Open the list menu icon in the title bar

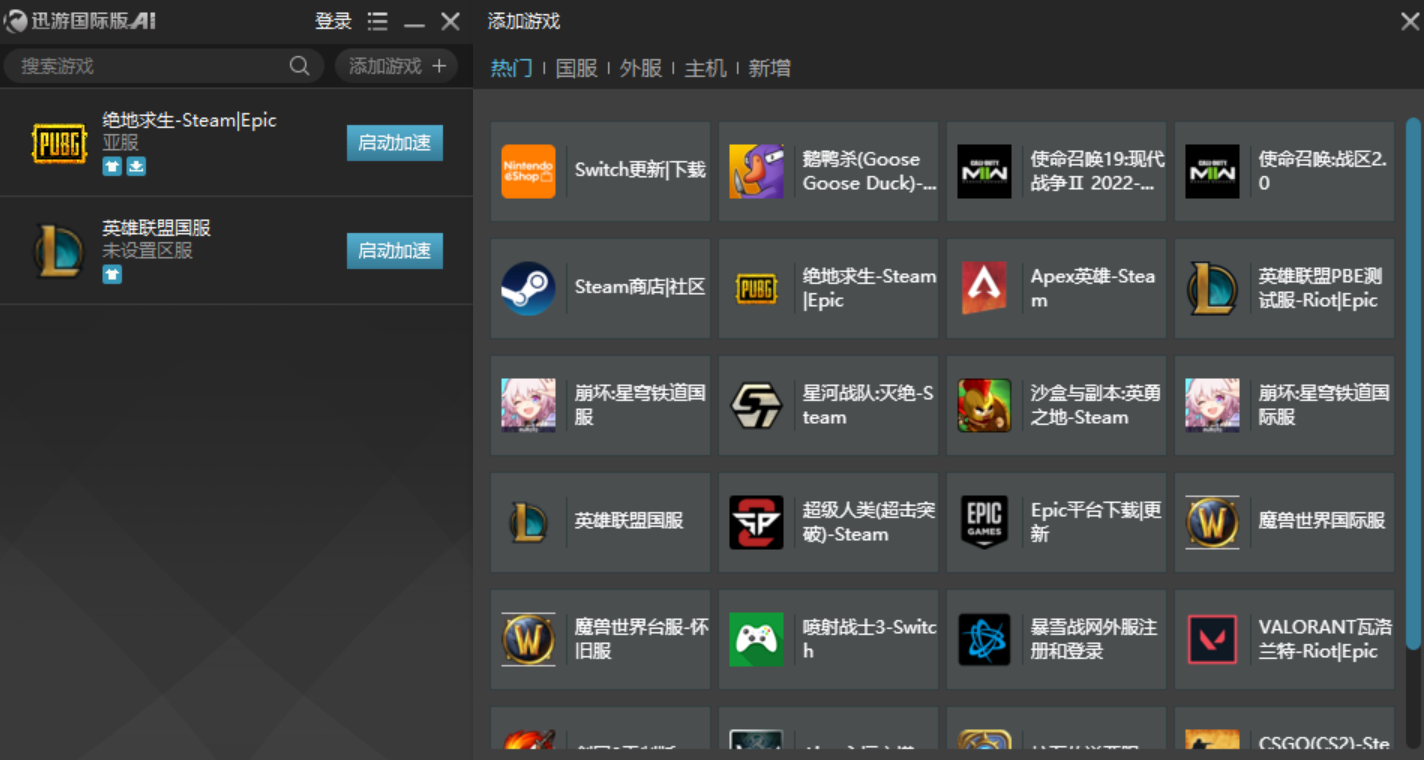pyautogui.click(x=377, y=21)
